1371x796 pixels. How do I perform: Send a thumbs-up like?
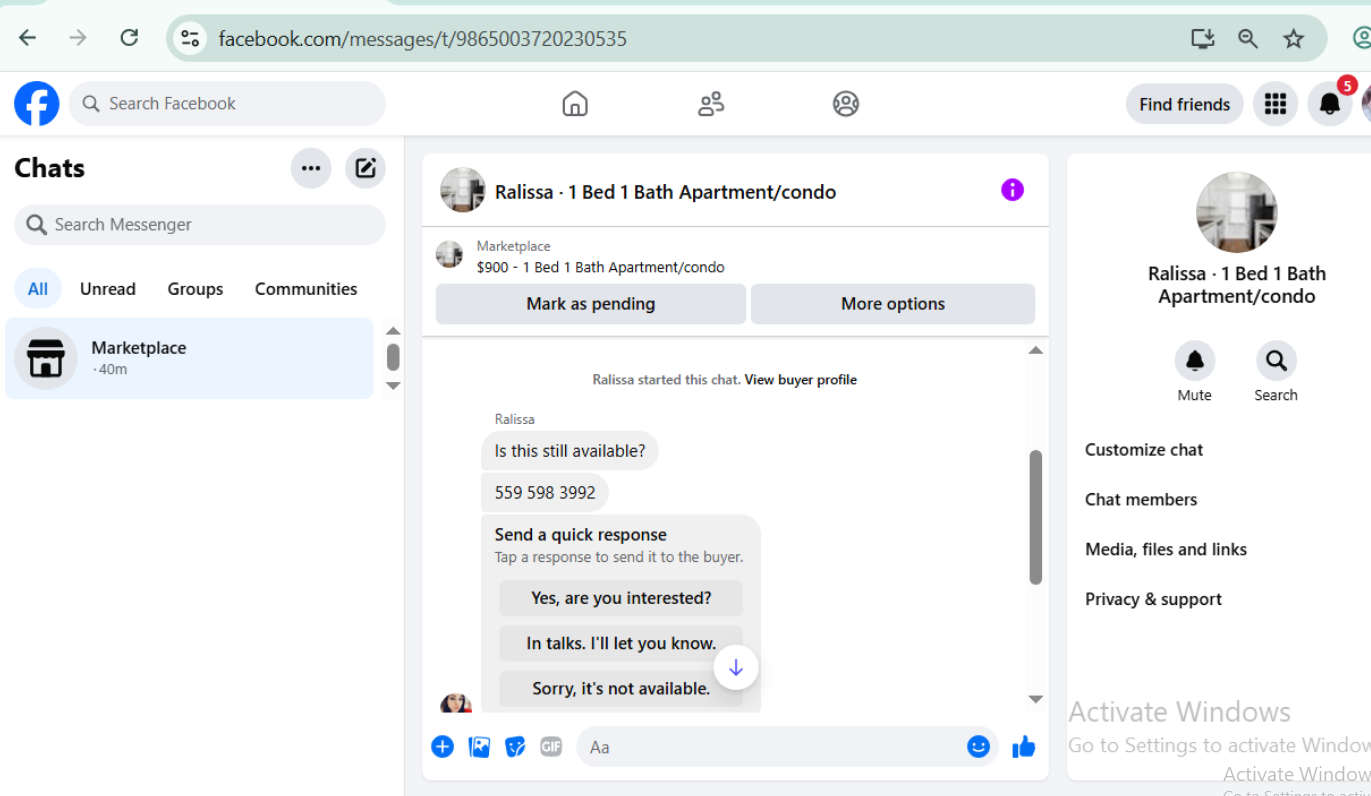(x=1024, y=747)
